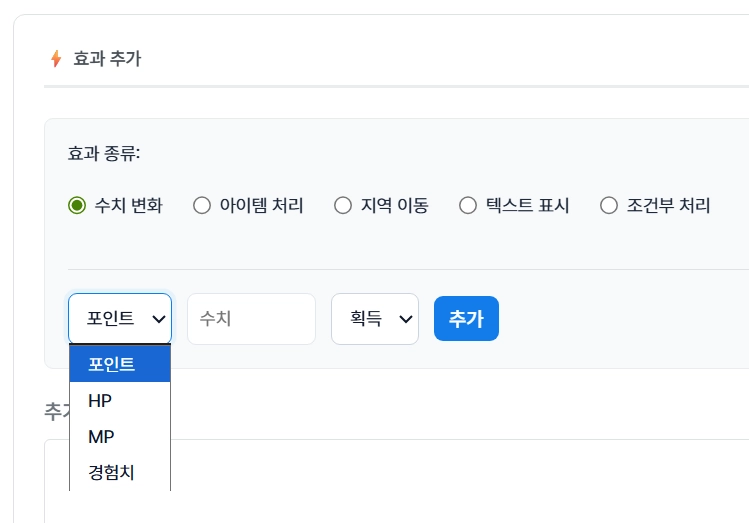Screen dimensions: 749x523
Task: Select the 아이템 처리 radio button
Action: coord(202,206)
